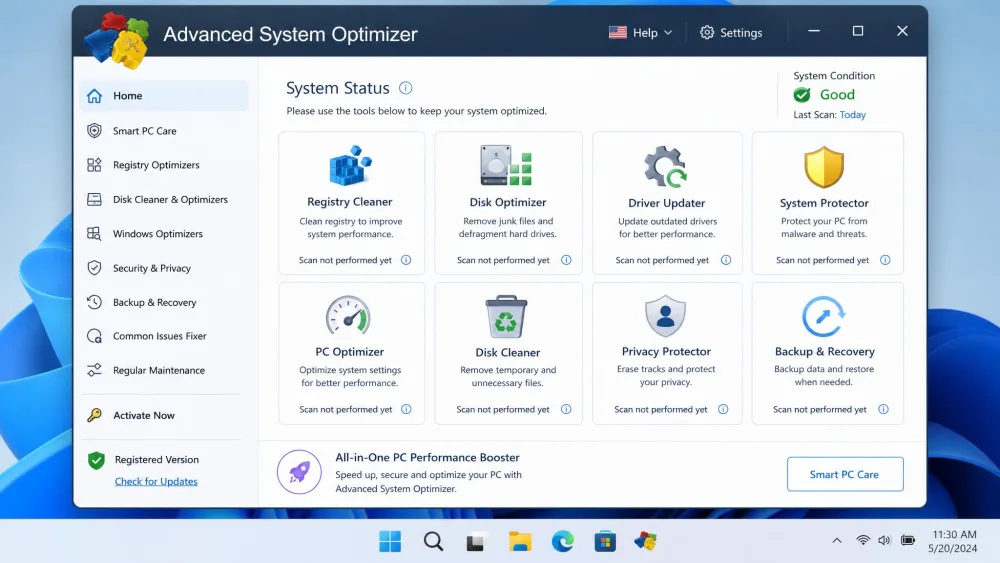This screenshot has height=563, width=1000.
Task: Go to the Home sidebar item
Action: pos(164,96)
